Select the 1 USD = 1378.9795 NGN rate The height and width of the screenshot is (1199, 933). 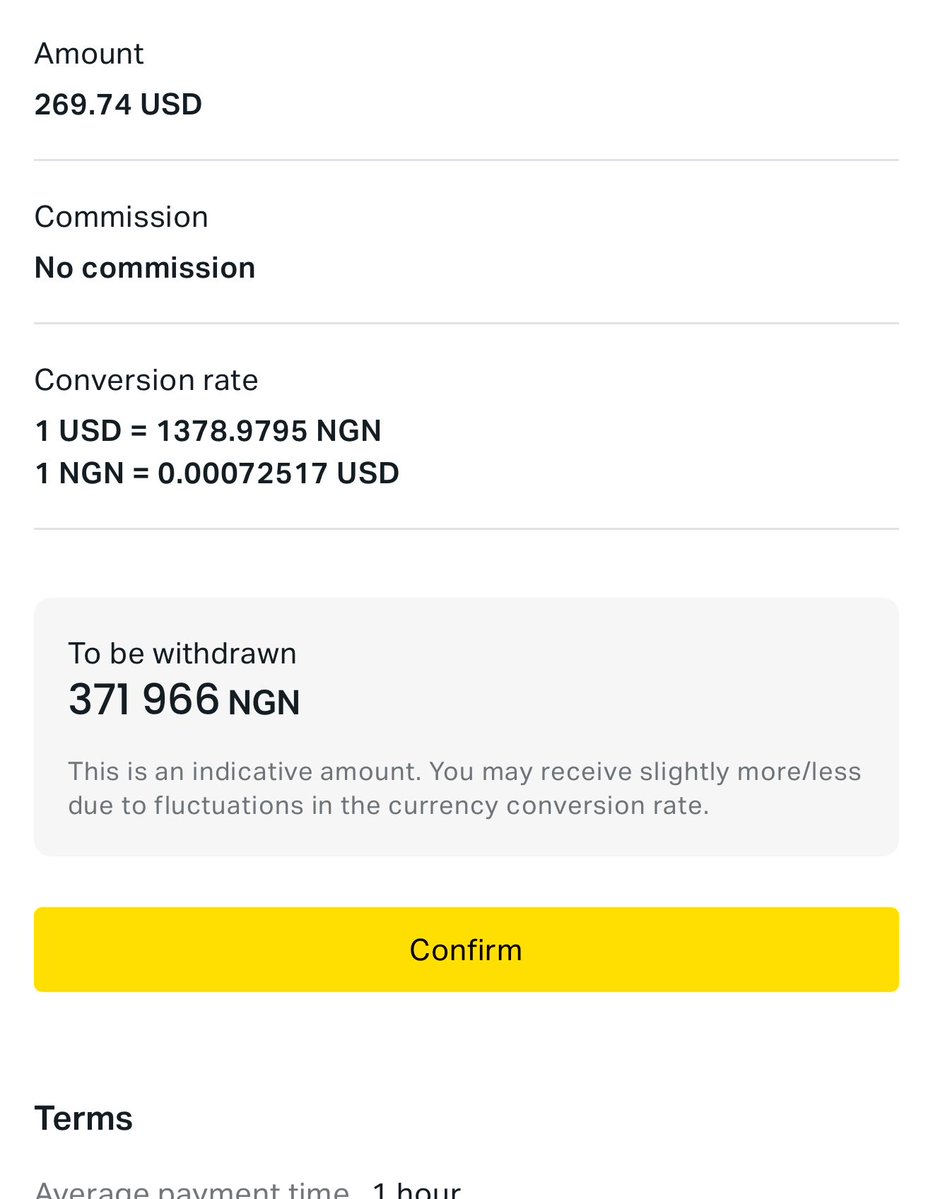(208, 431)
